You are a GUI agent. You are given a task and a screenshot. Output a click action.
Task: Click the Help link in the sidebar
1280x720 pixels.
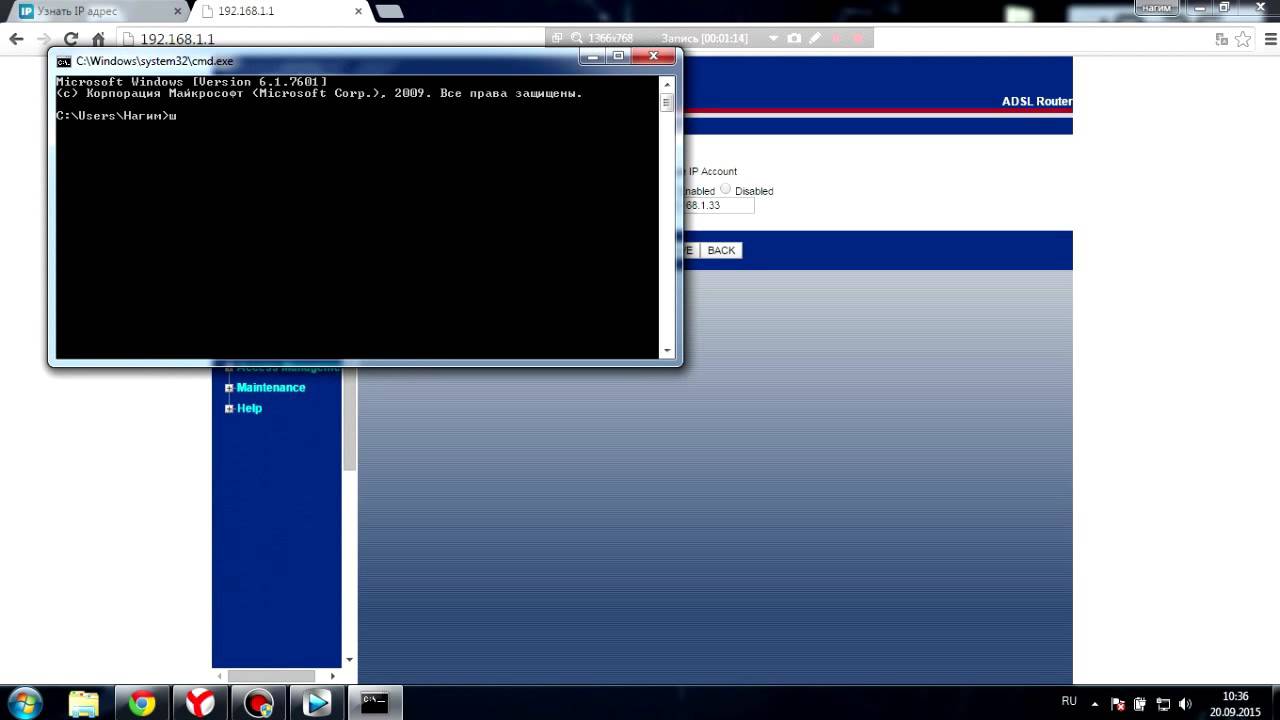(249, 409)
